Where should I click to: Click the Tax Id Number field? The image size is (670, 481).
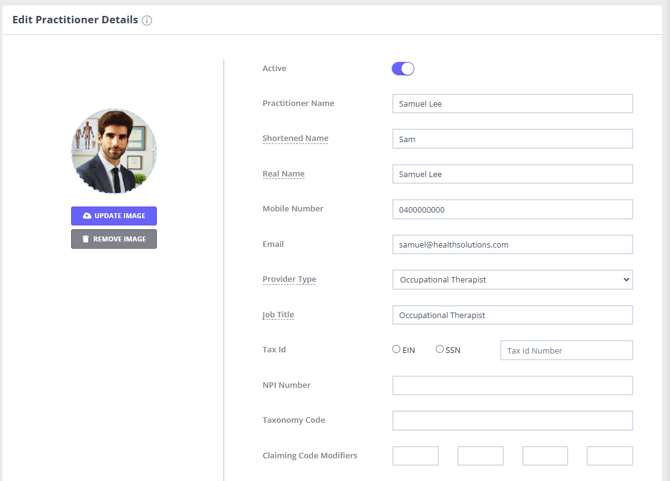click(x=566, y=350)
